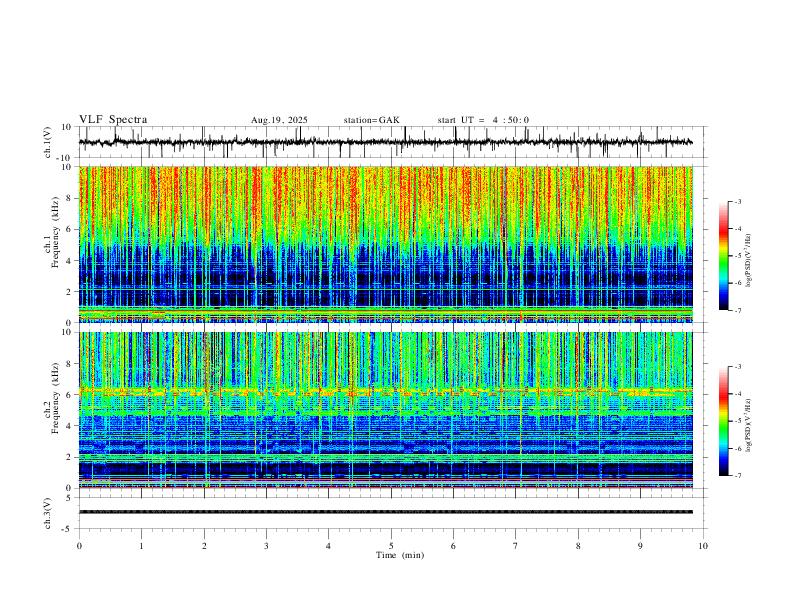Screen dimensions: 792x612
Task: Click the "10" tick on Time axis
Action: 703,546
